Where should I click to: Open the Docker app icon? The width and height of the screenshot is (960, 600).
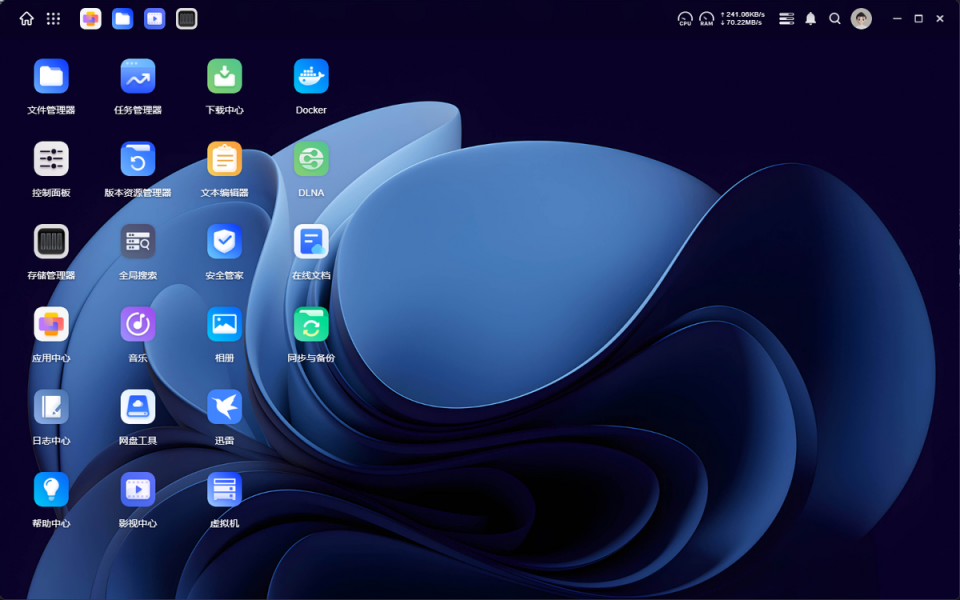(311, 77)
